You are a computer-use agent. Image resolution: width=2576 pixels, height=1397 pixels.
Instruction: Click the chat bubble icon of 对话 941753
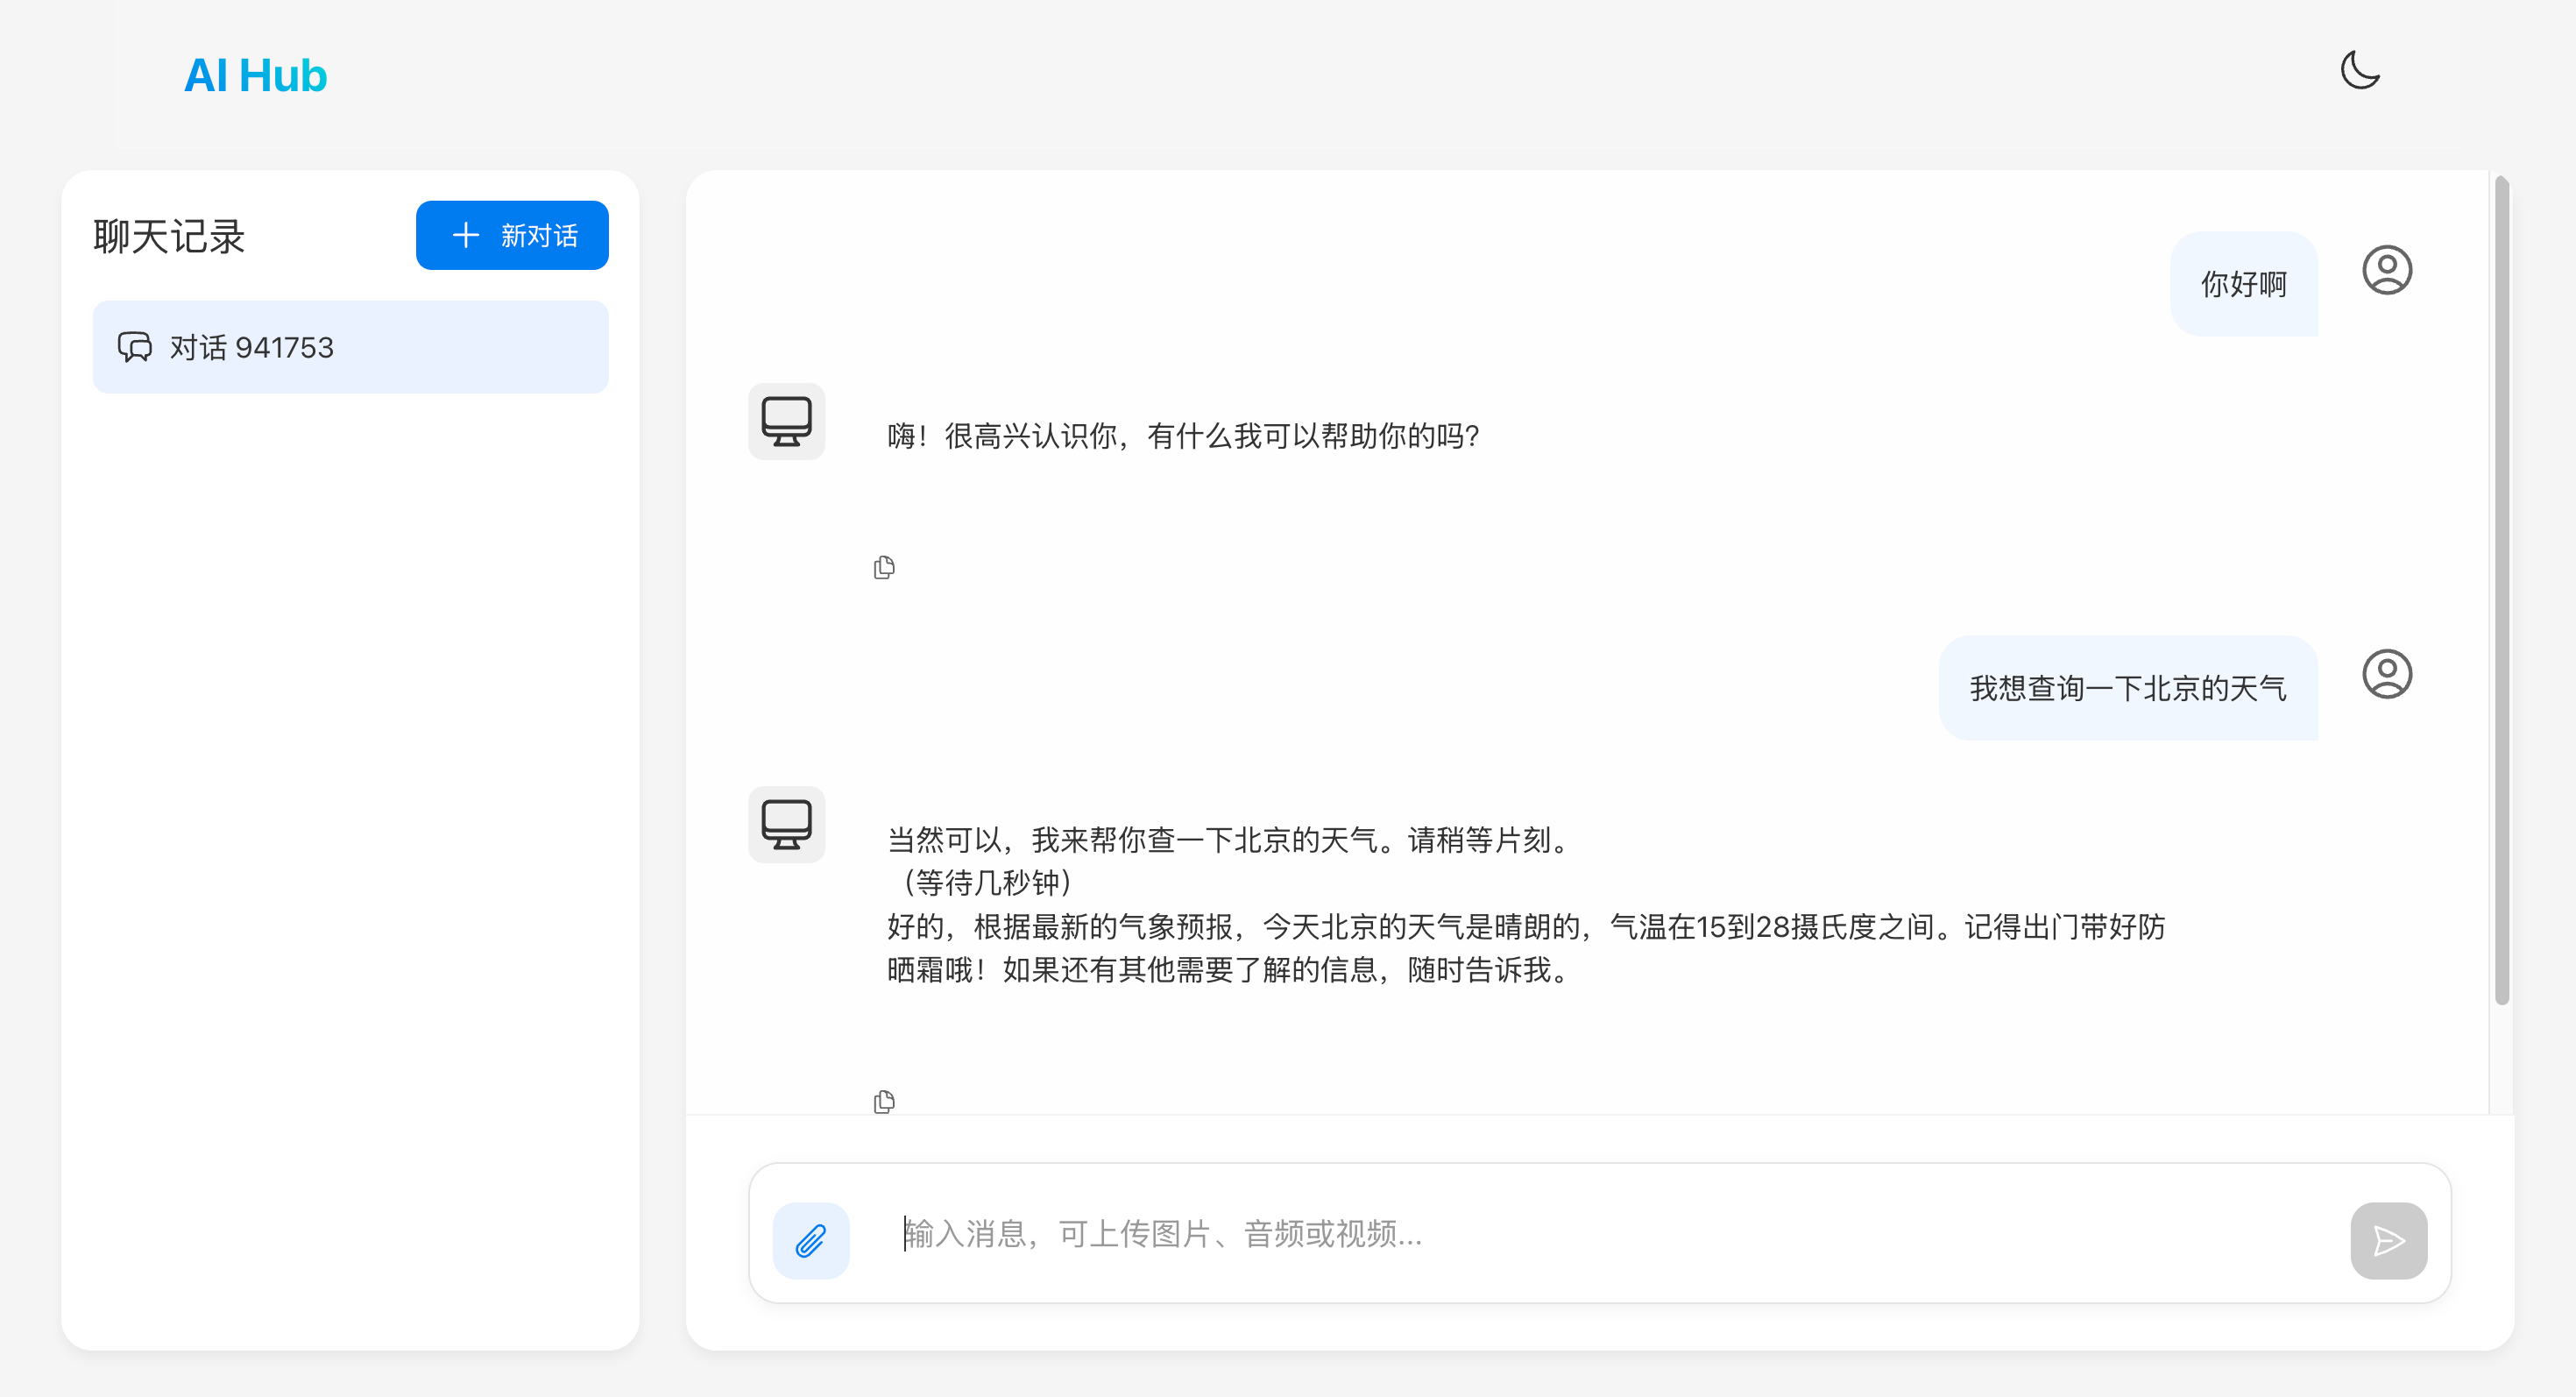coord(135,347)
